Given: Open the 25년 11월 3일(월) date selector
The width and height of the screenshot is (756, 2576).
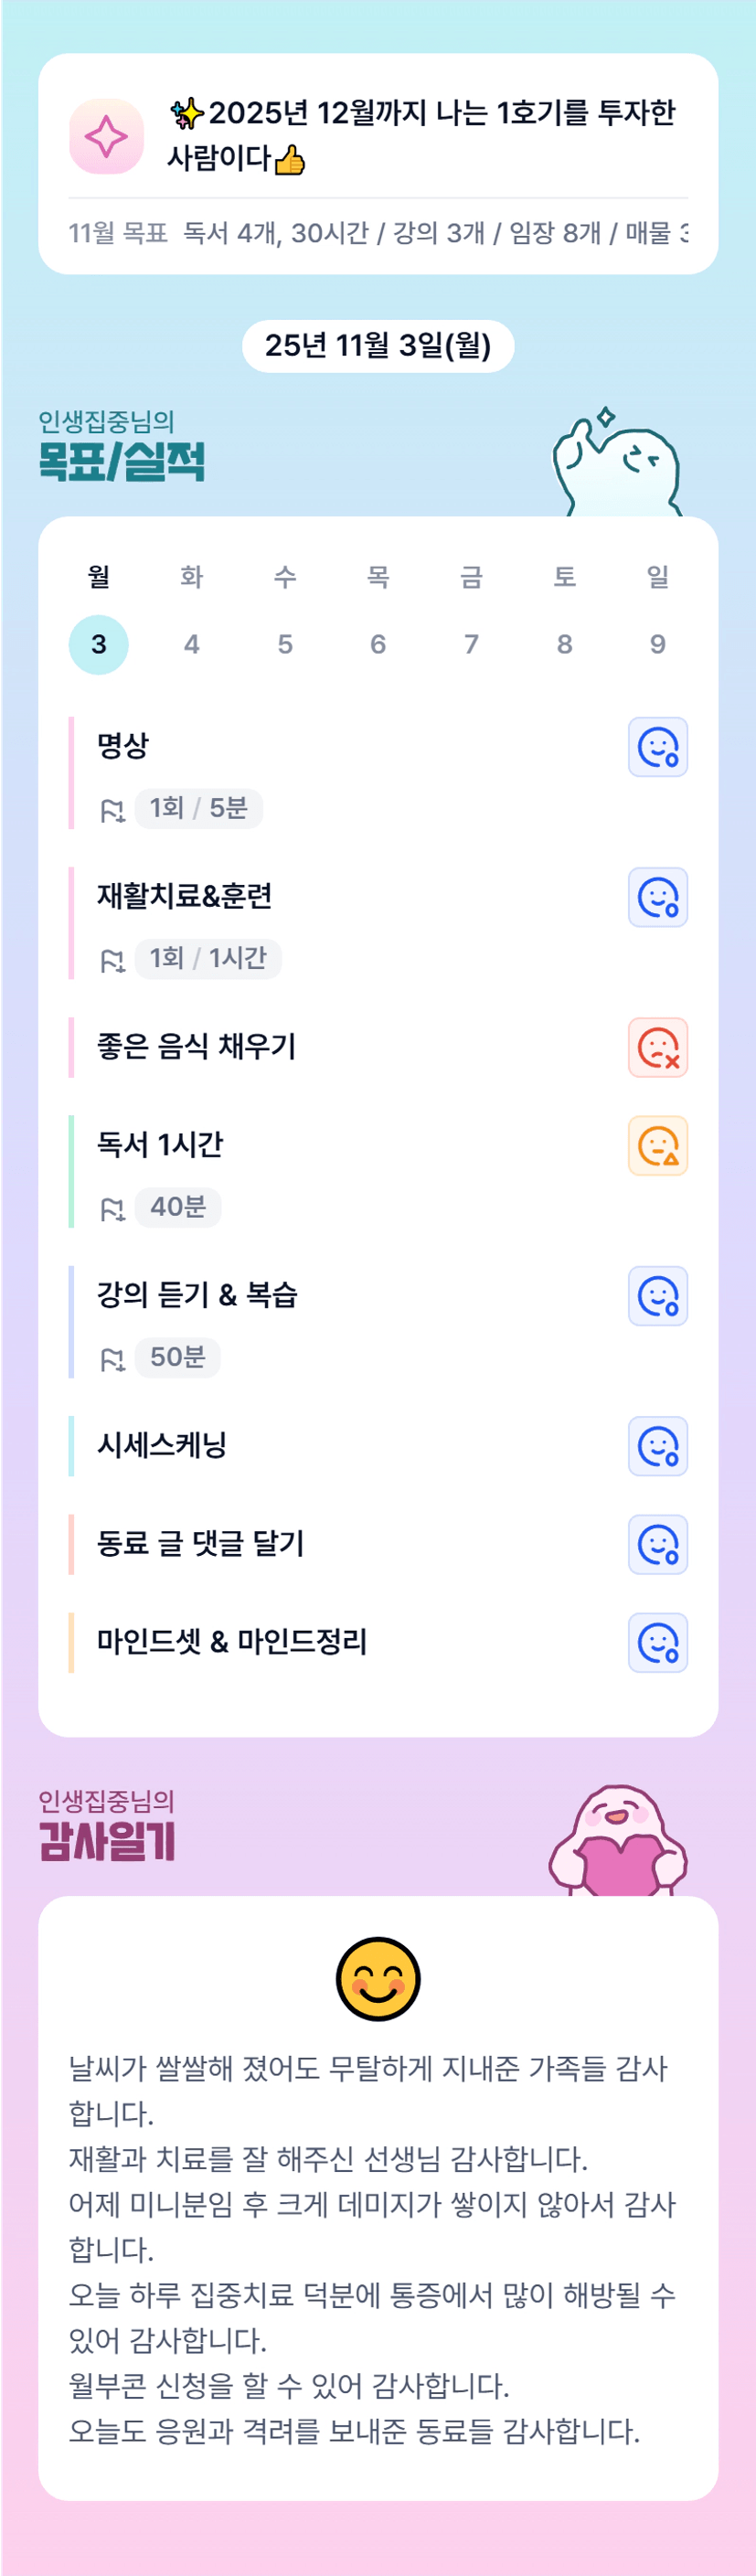Looking at the screenshot, I should 378,346.
